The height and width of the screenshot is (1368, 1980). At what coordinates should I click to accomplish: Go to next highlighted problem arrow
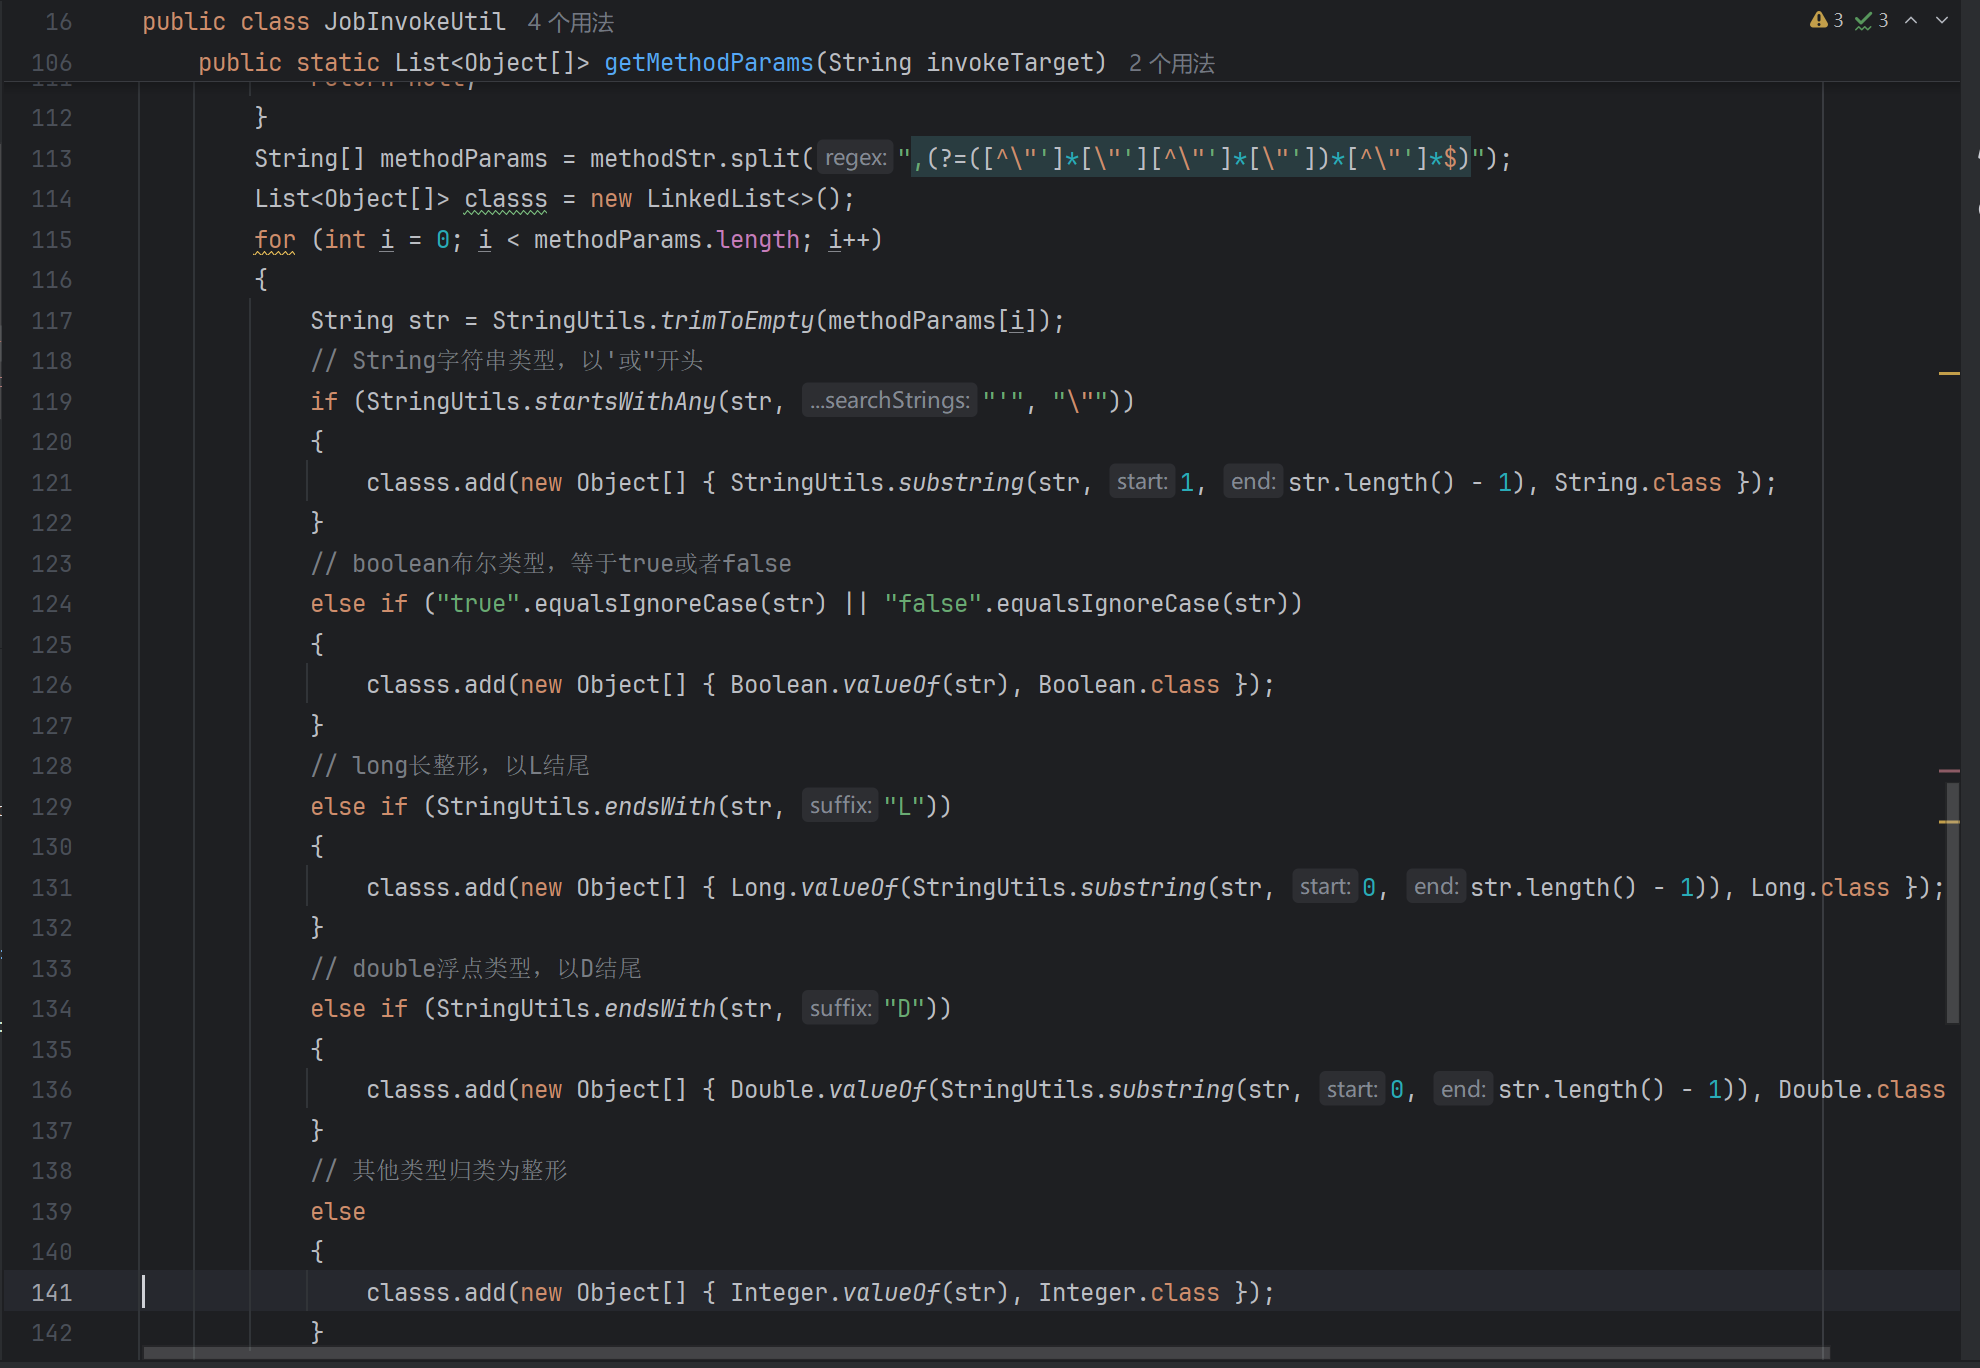tap(1942, 20)
